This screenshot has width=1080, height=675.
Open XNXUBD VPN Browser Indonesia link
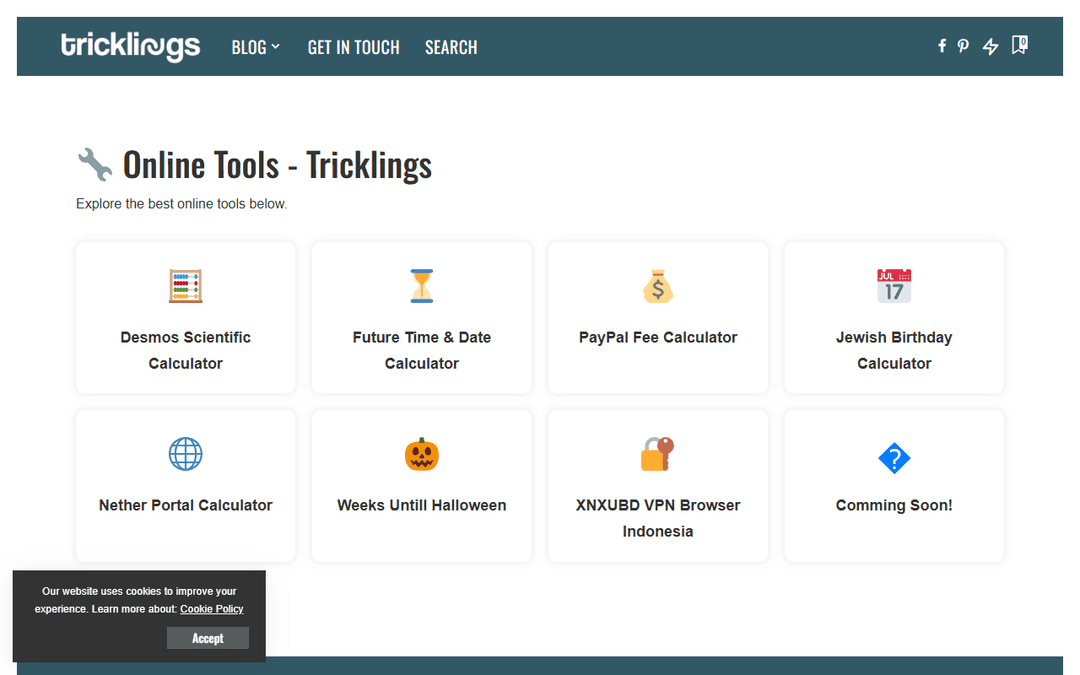[658, 518]
